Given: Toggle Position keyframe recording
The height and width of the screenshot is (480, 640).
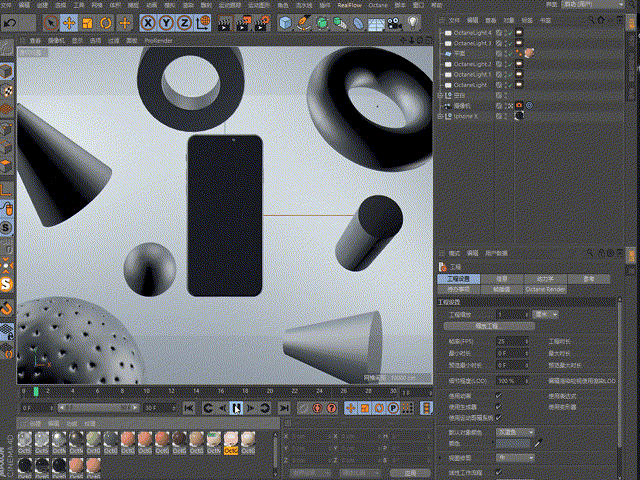Looking at the screenshot, I should tap(351, 408).
